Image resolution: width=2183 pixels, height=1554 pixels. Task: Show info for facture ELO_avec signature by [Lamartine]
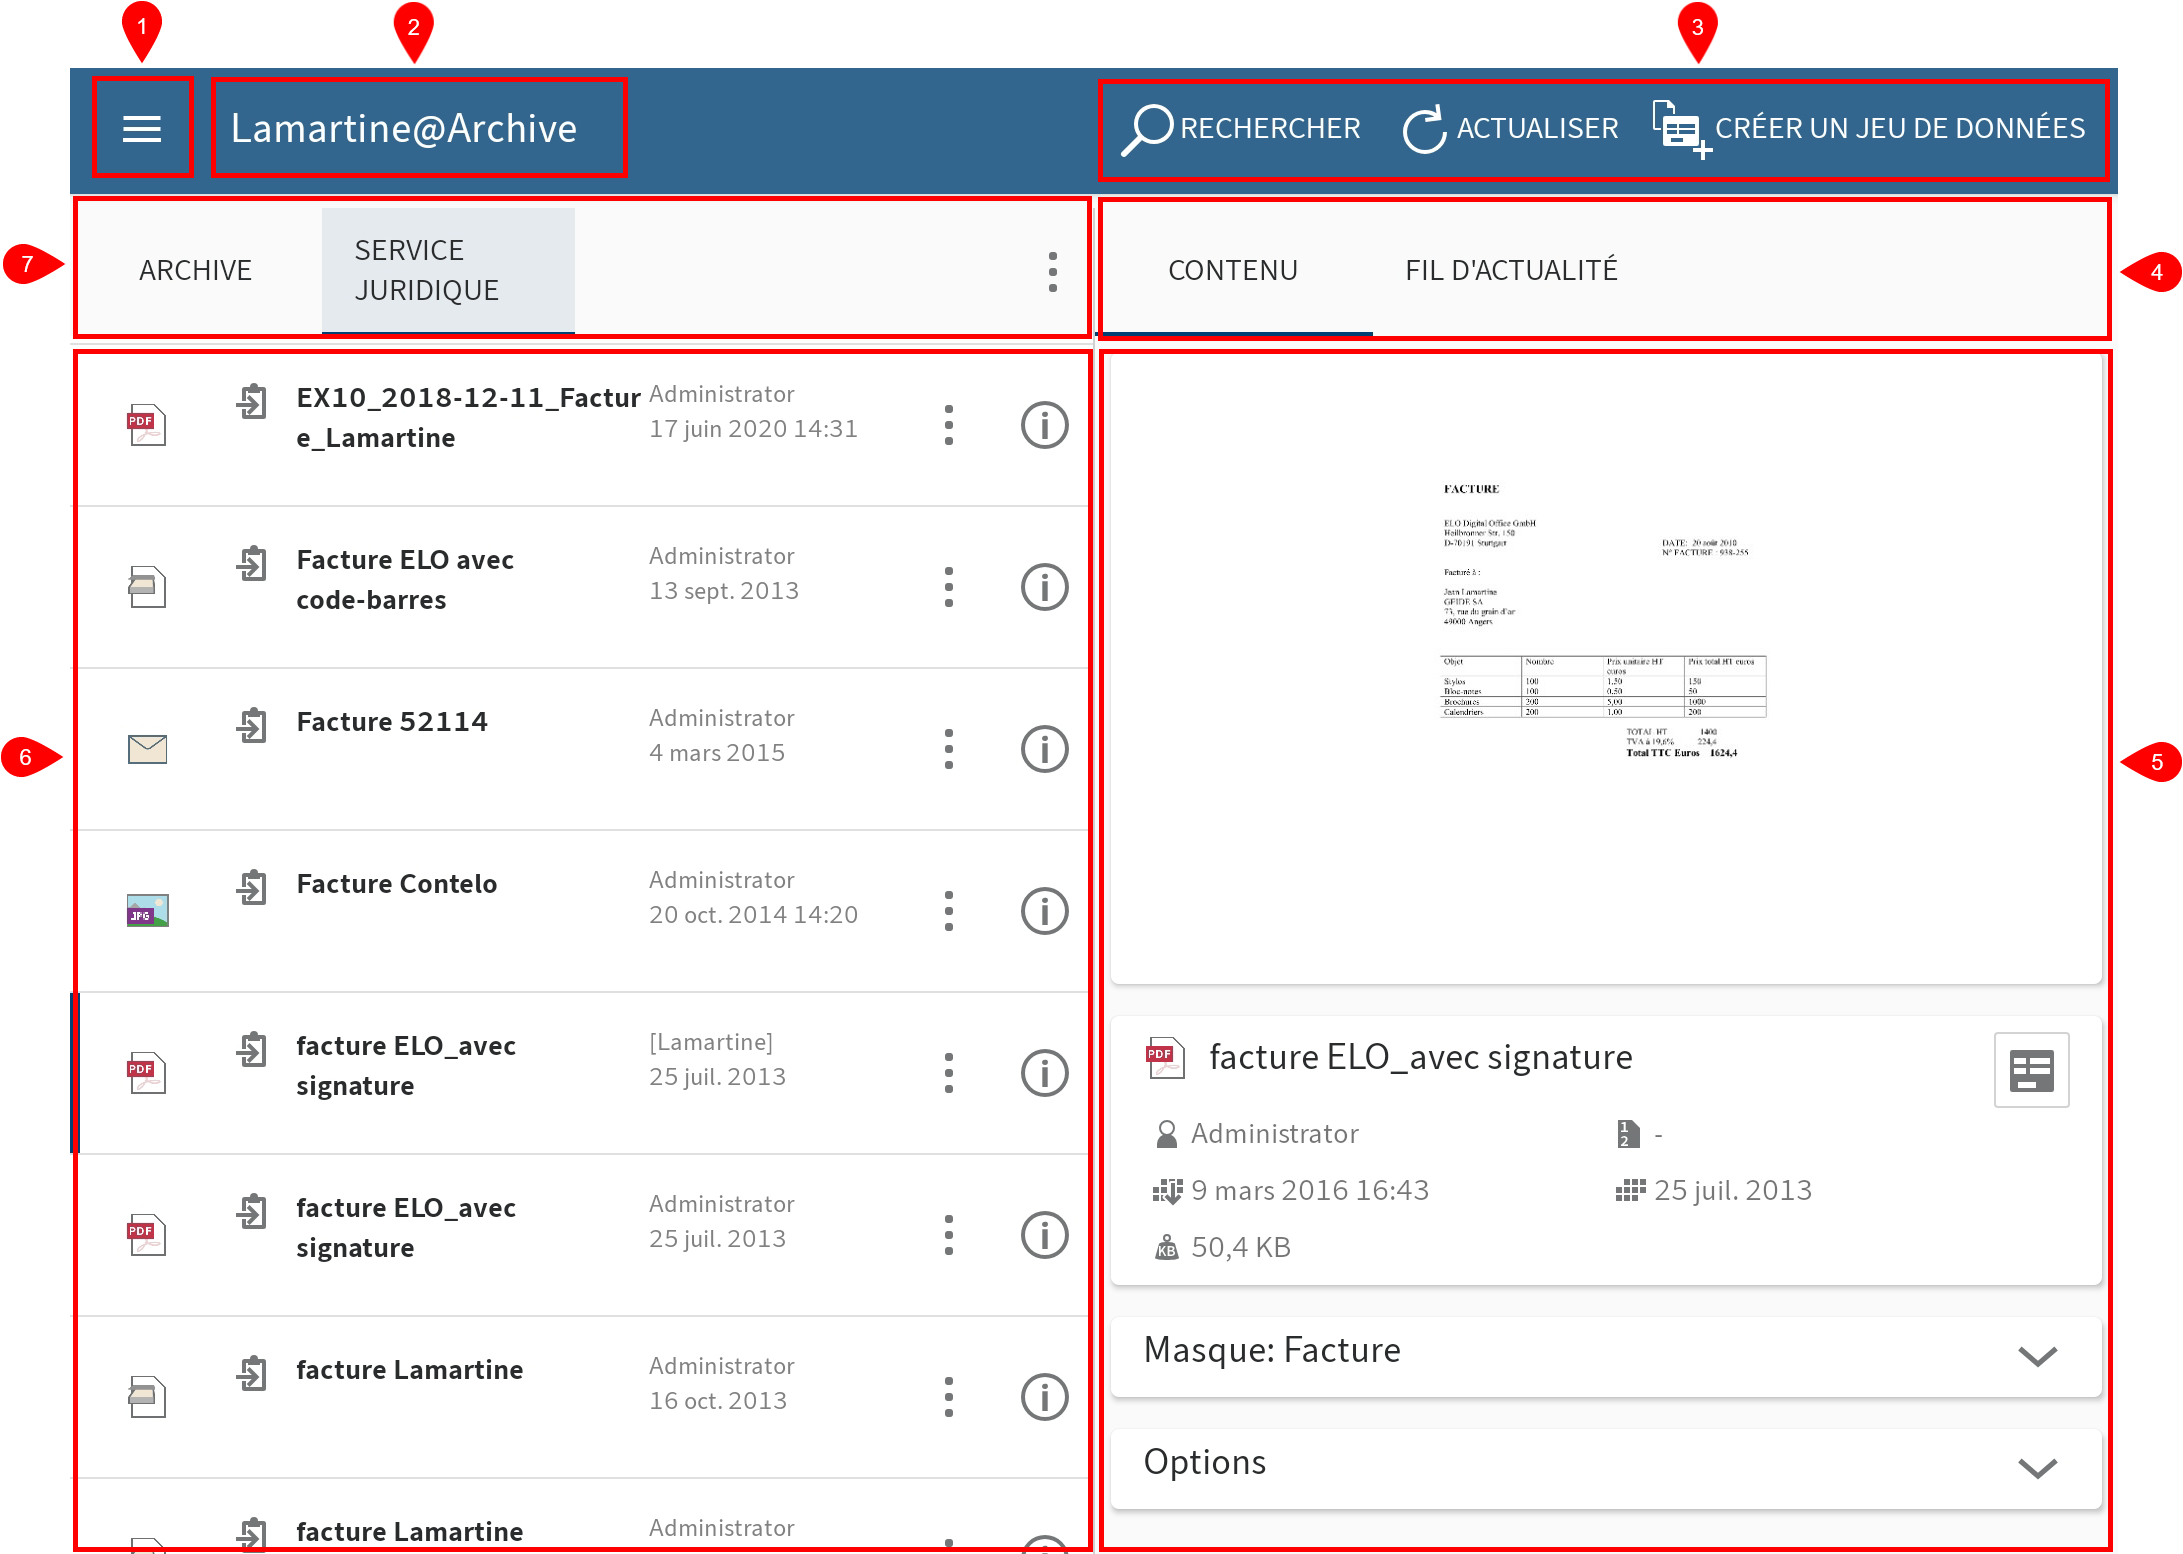(1044, 1073)
